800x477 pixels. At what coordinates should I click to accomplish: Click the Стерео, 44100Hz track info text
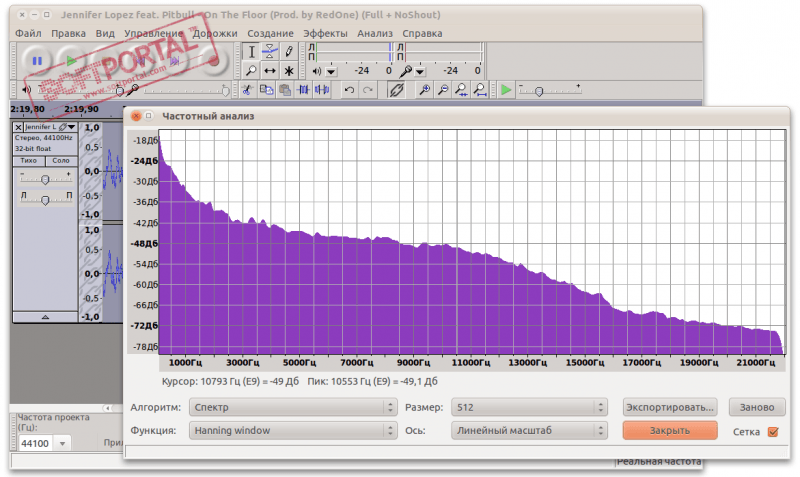click(44, 138)
